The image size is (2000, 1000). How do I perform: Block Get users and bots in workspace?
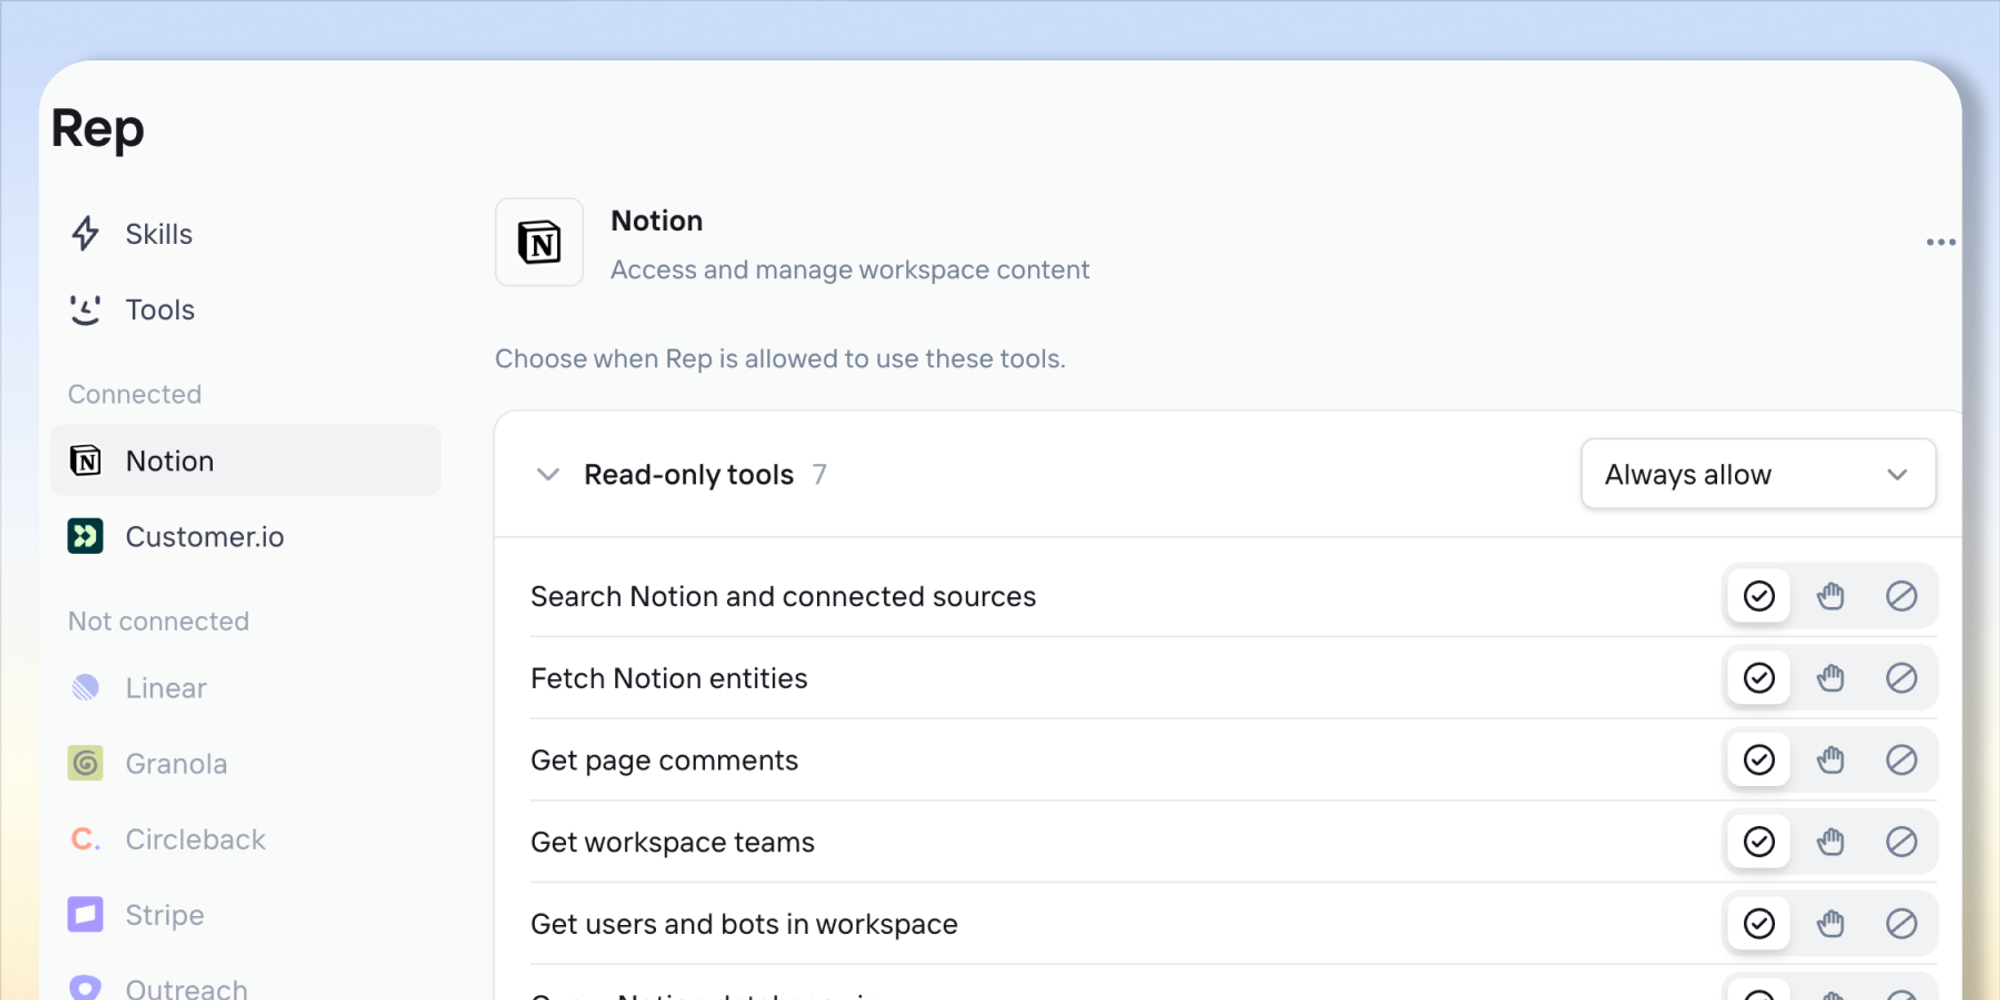coord(1901,924)
